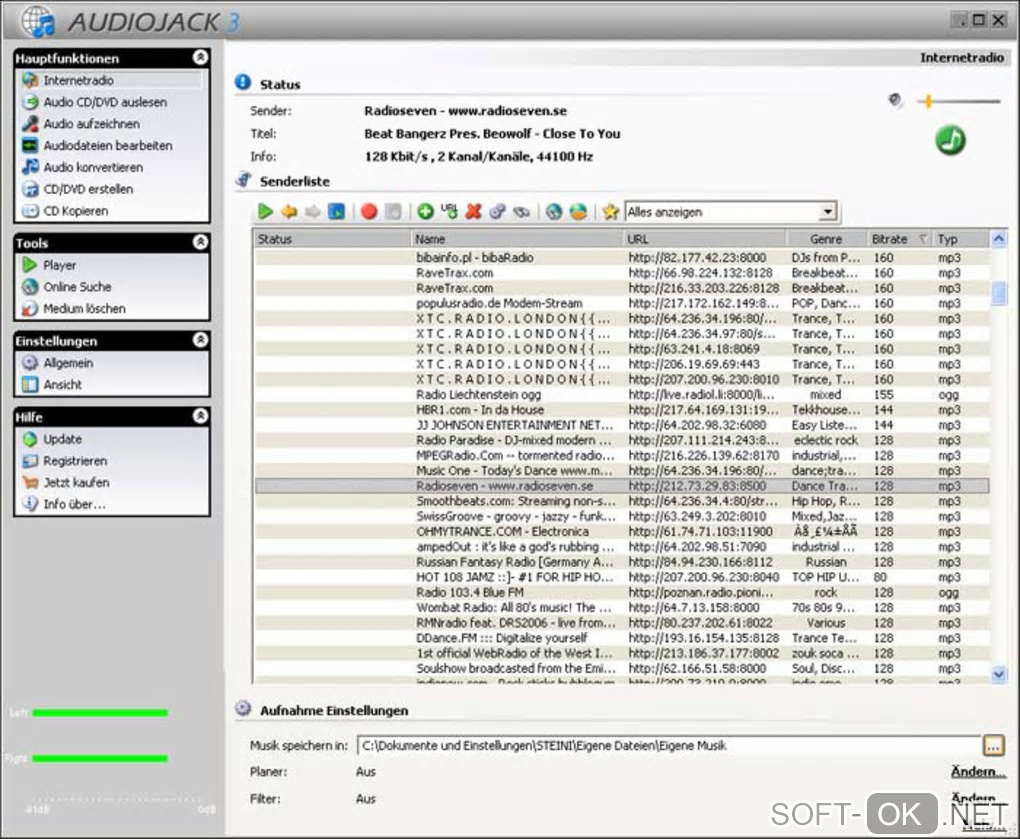
Task: Open the Alles anzeigen filter dropdown
Action: pos(827,212)
